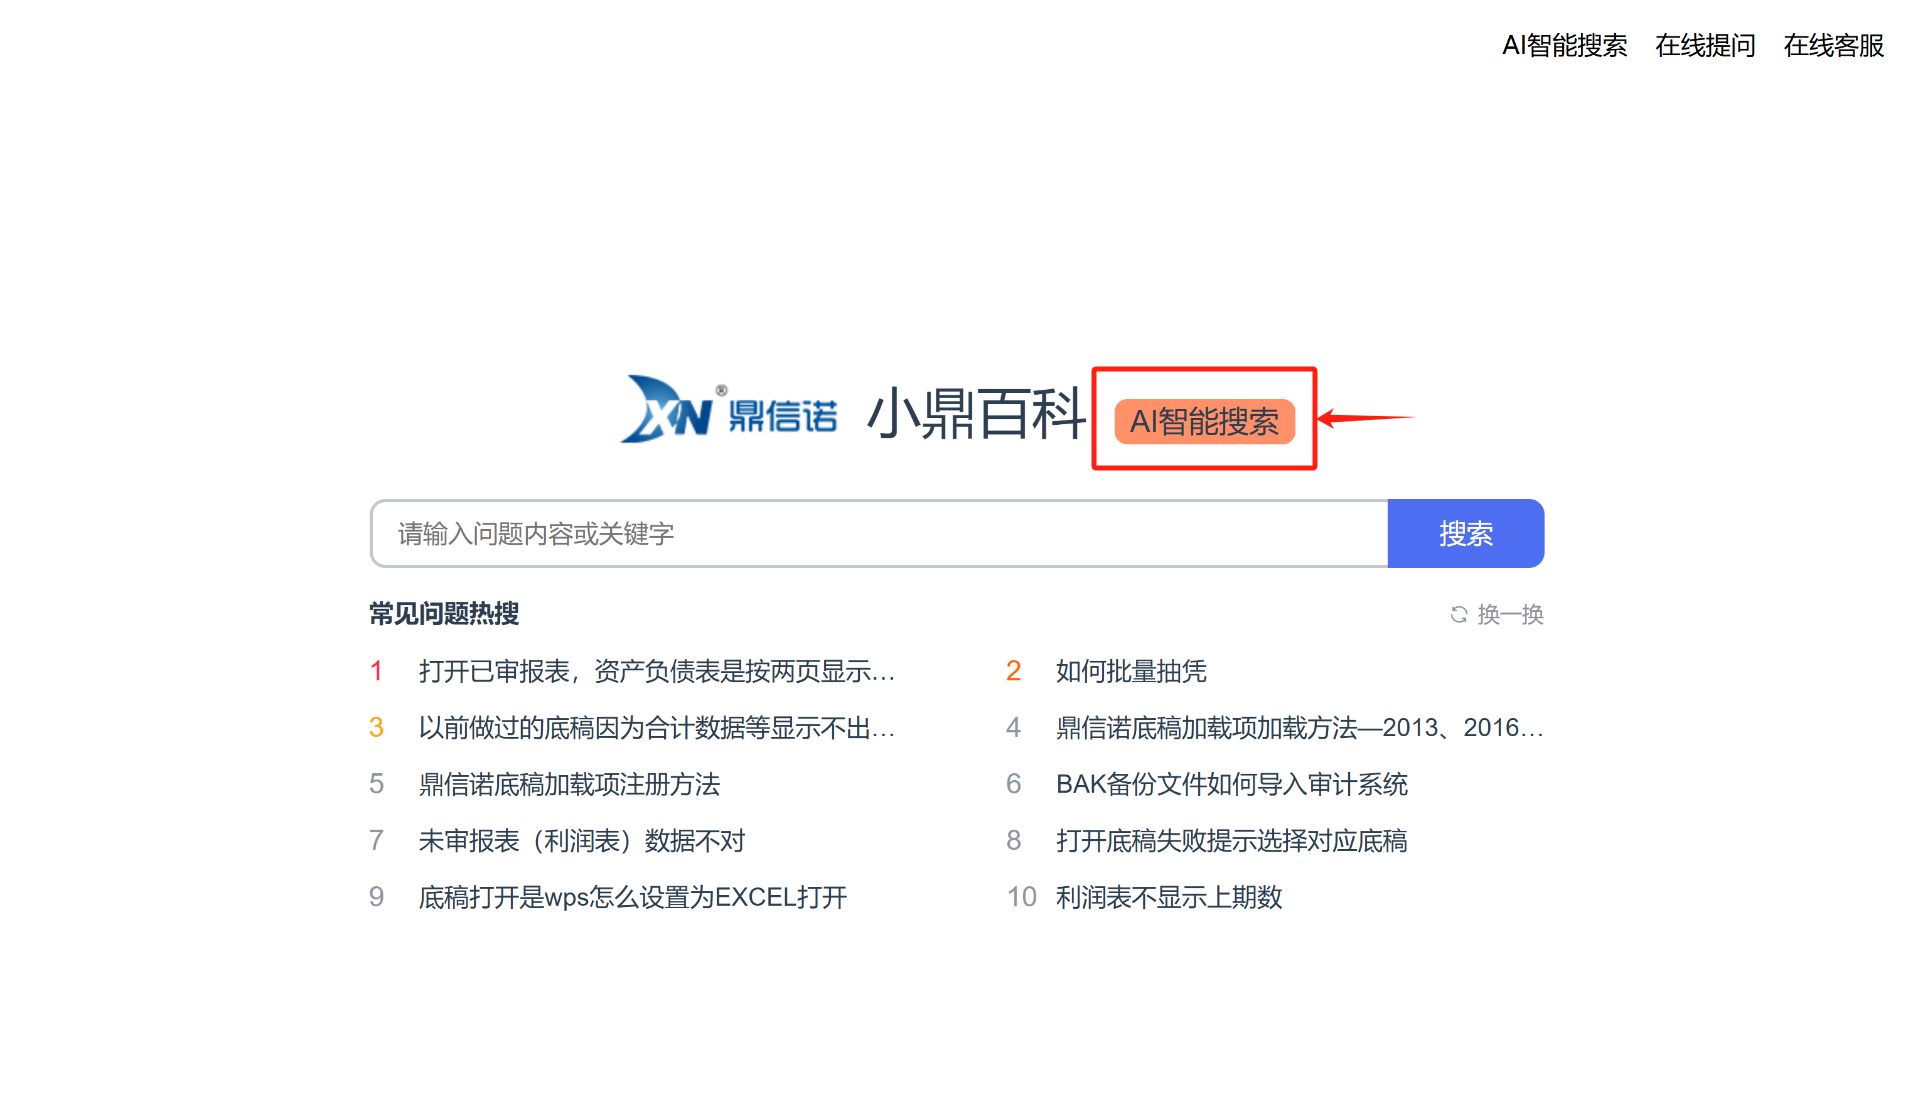
Task: Open AI智能搜索 in the top navigation
Action: click(1564, 45)
